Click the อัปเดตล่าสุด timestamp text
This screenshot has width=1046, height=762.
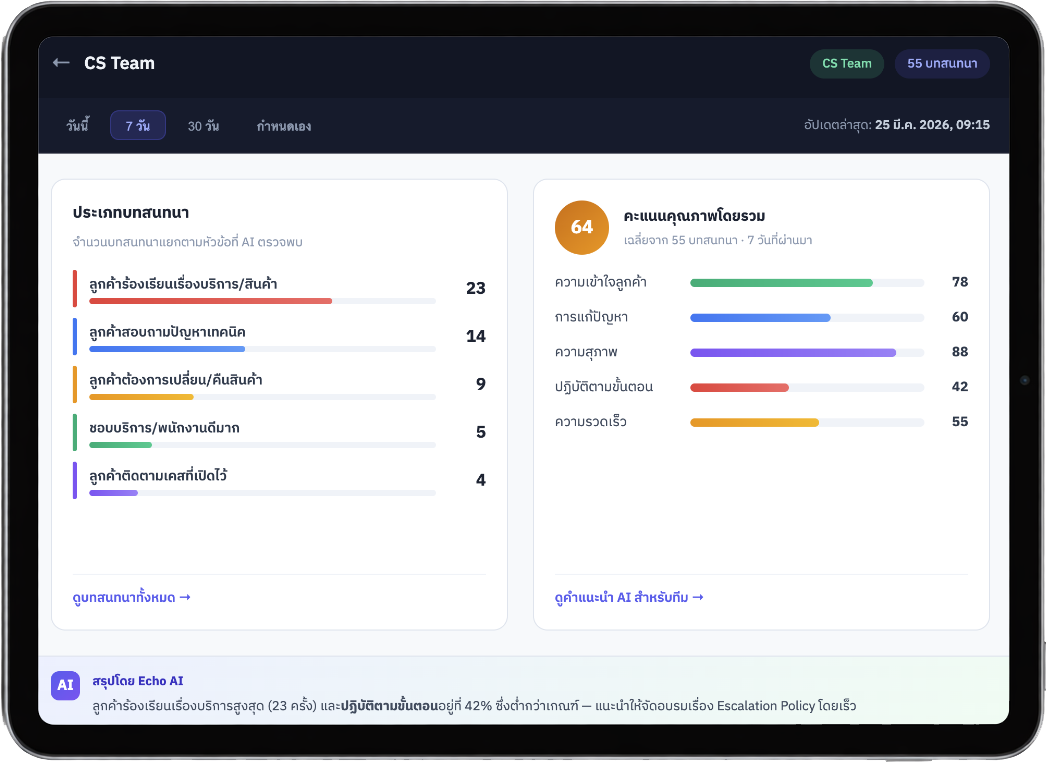coord(896,125)
